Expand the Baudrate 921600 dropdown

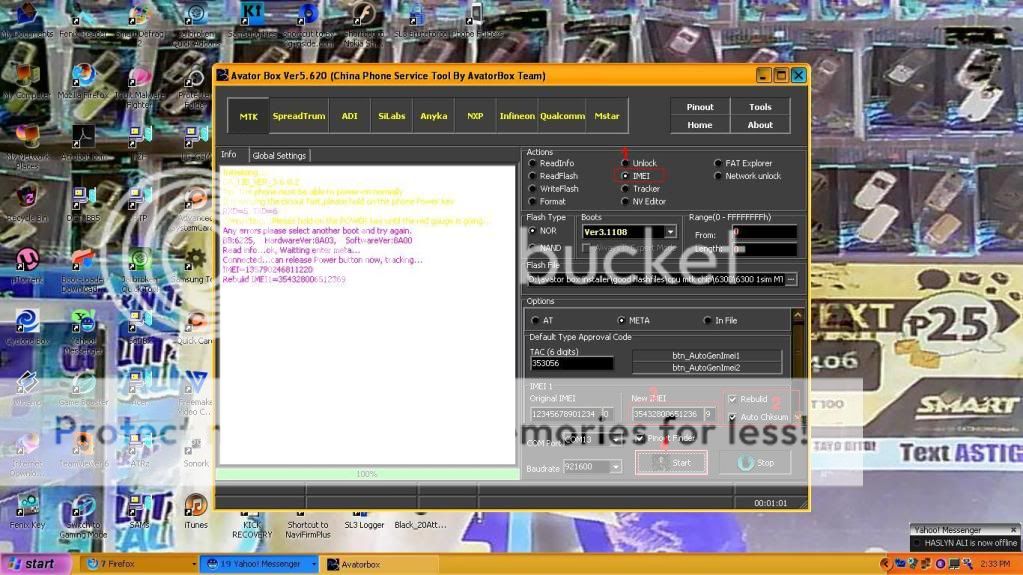[x=614, y=467]
